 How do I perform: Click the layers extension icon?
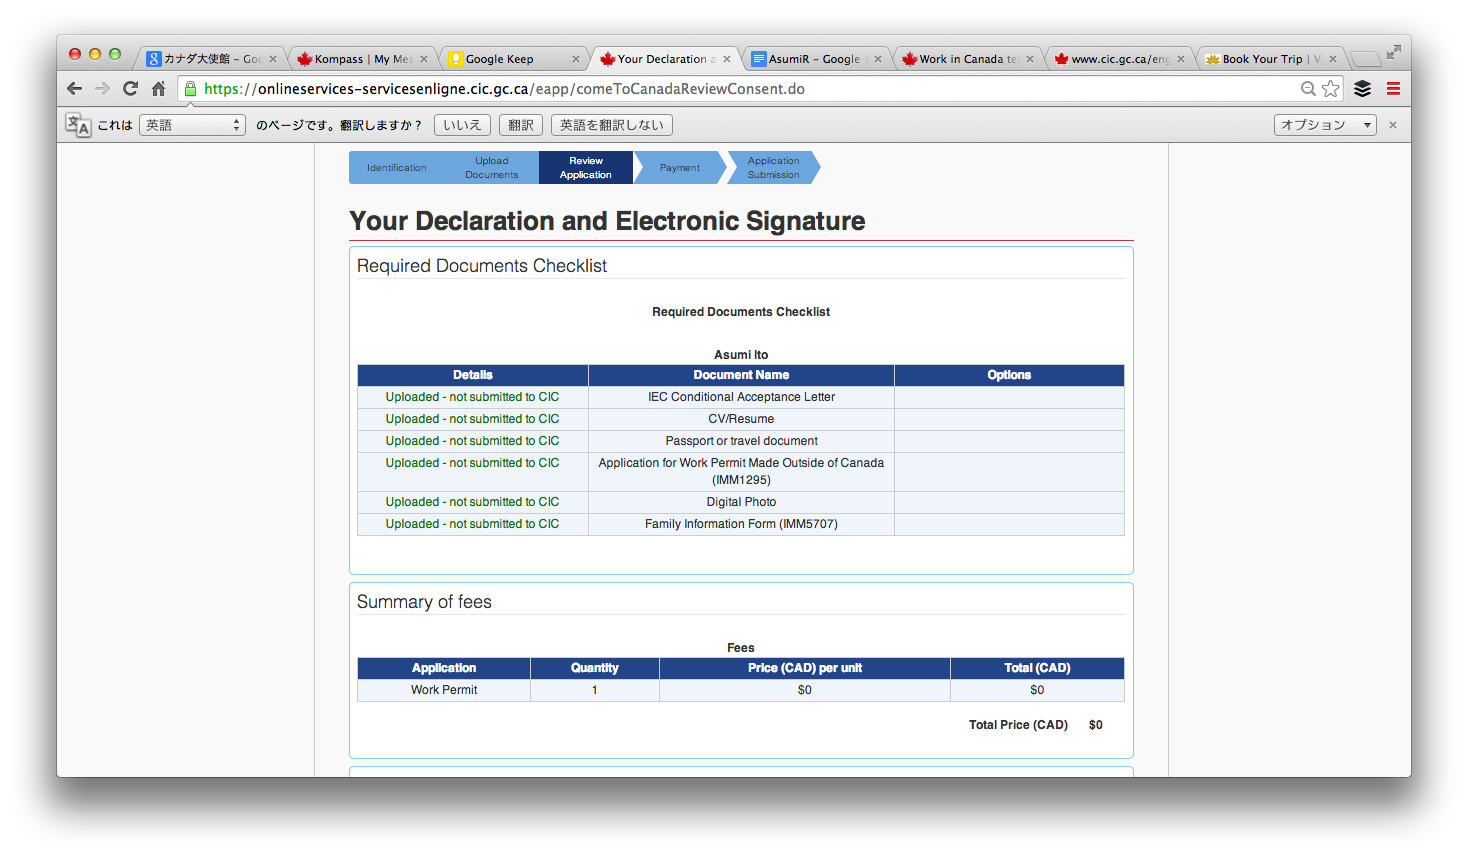(x=1362, y=89)
